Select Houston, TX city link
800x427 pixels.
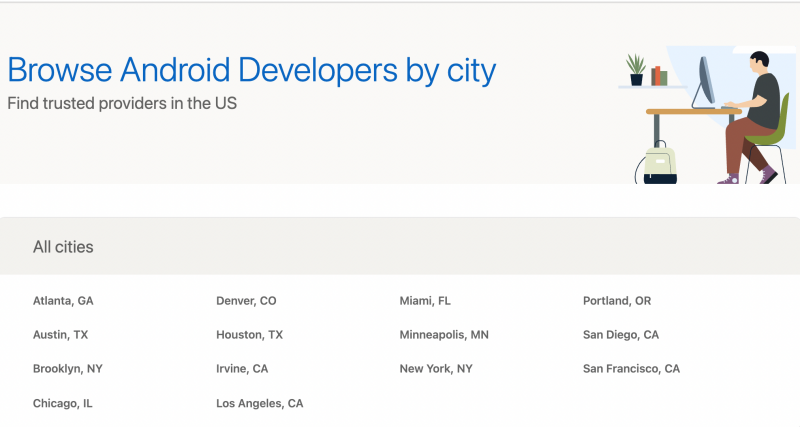coord(249,335)
